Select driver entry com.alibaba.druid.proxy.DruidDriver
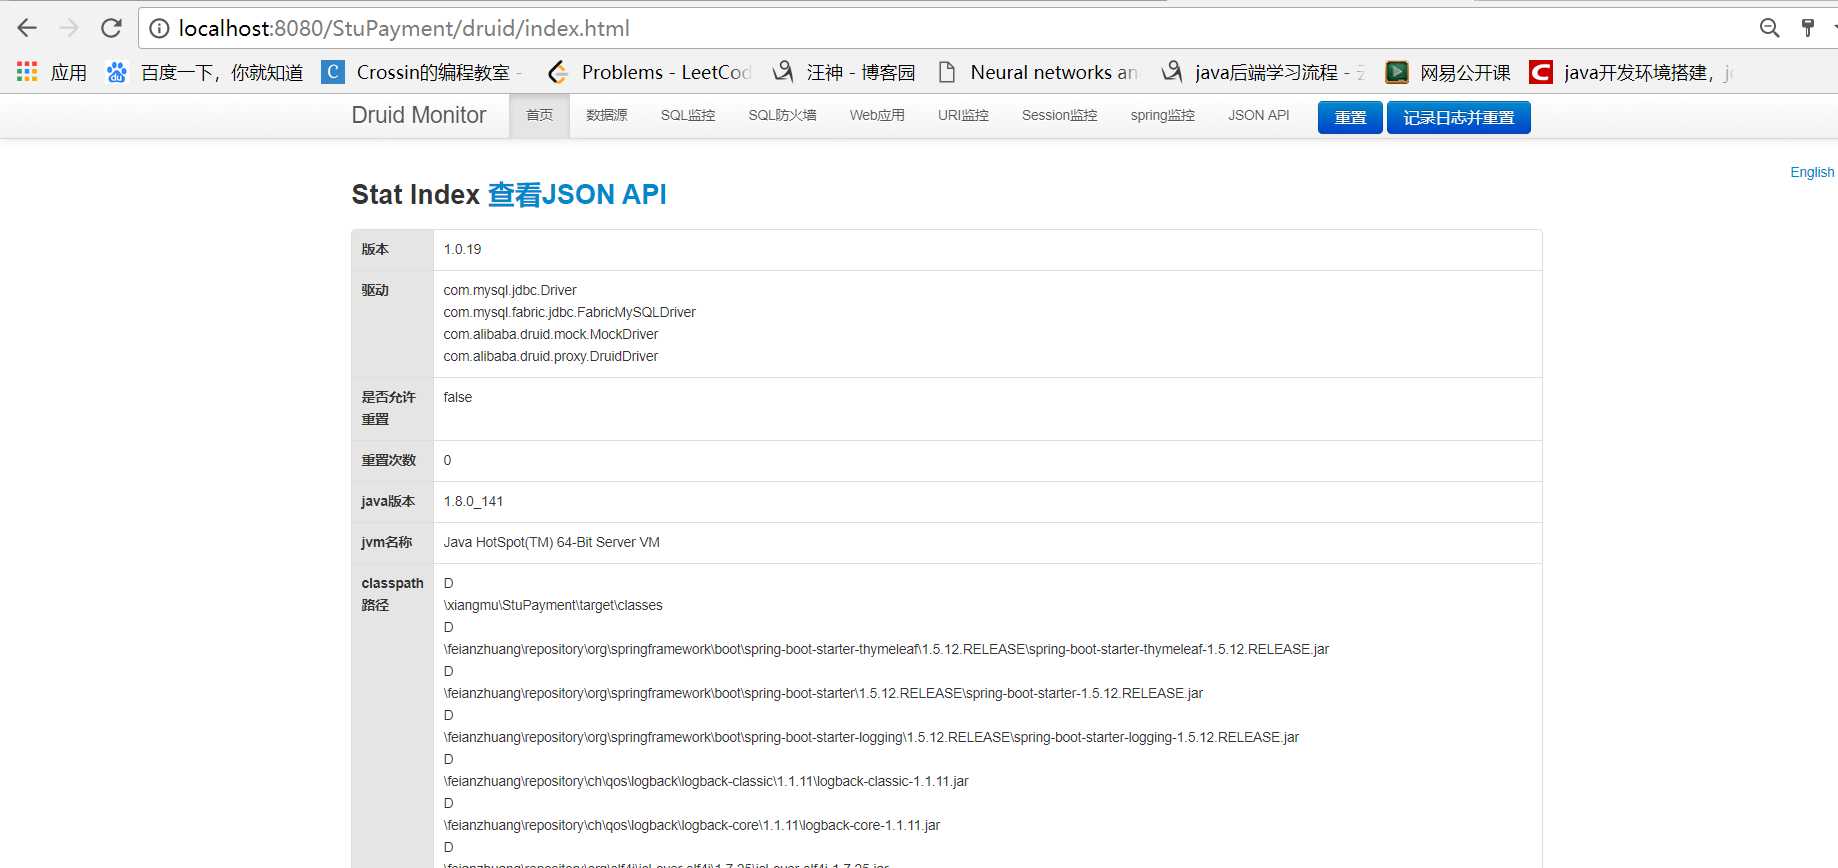The height and width of the screenshot is (868, 1838). pos(551,356)
